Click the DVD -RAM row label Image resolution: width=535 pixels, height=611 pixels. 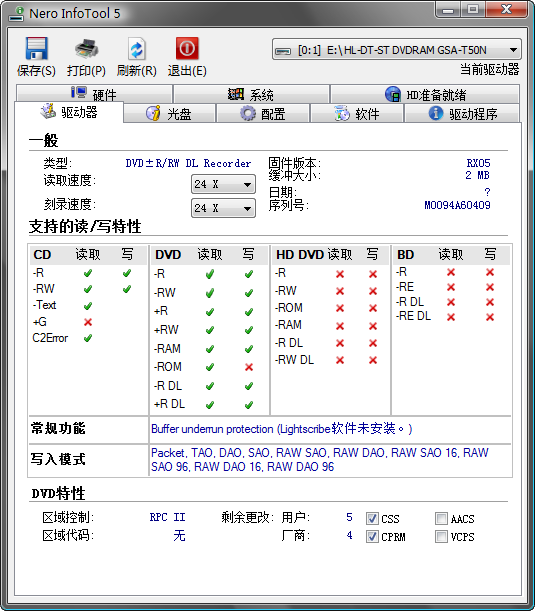[167, 348]
